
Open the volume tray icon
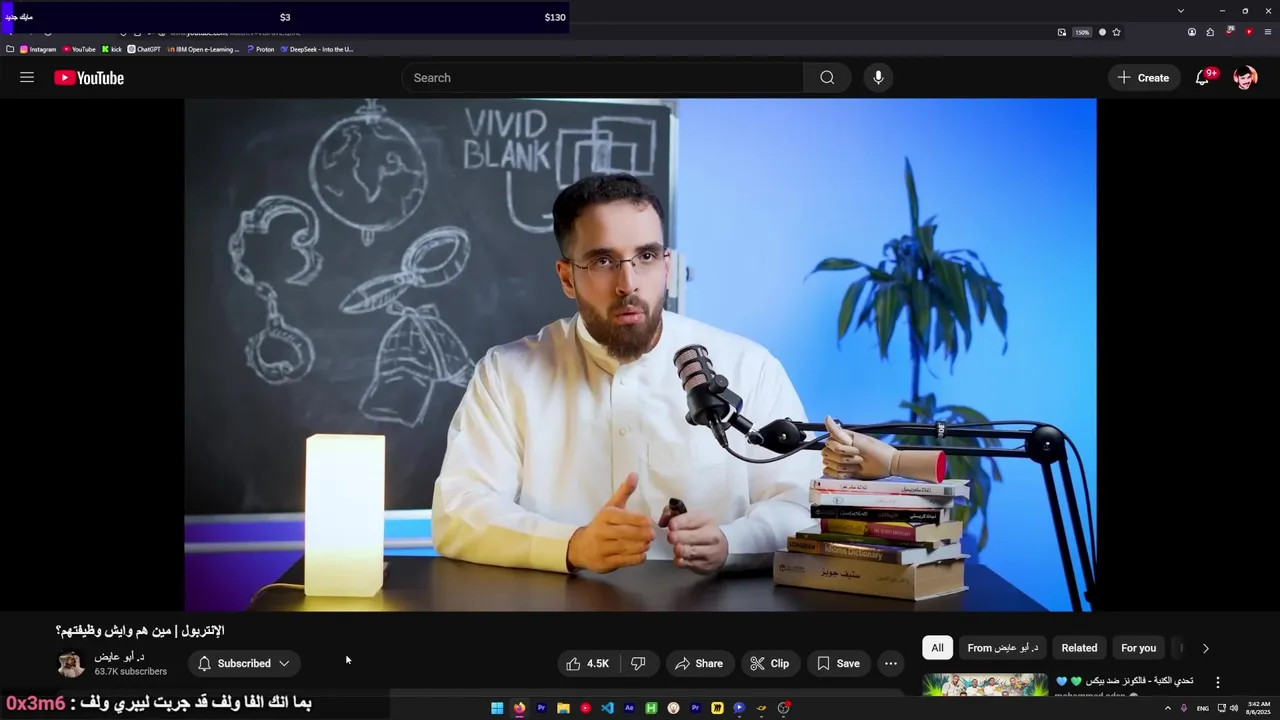[x=1233, y=708]
